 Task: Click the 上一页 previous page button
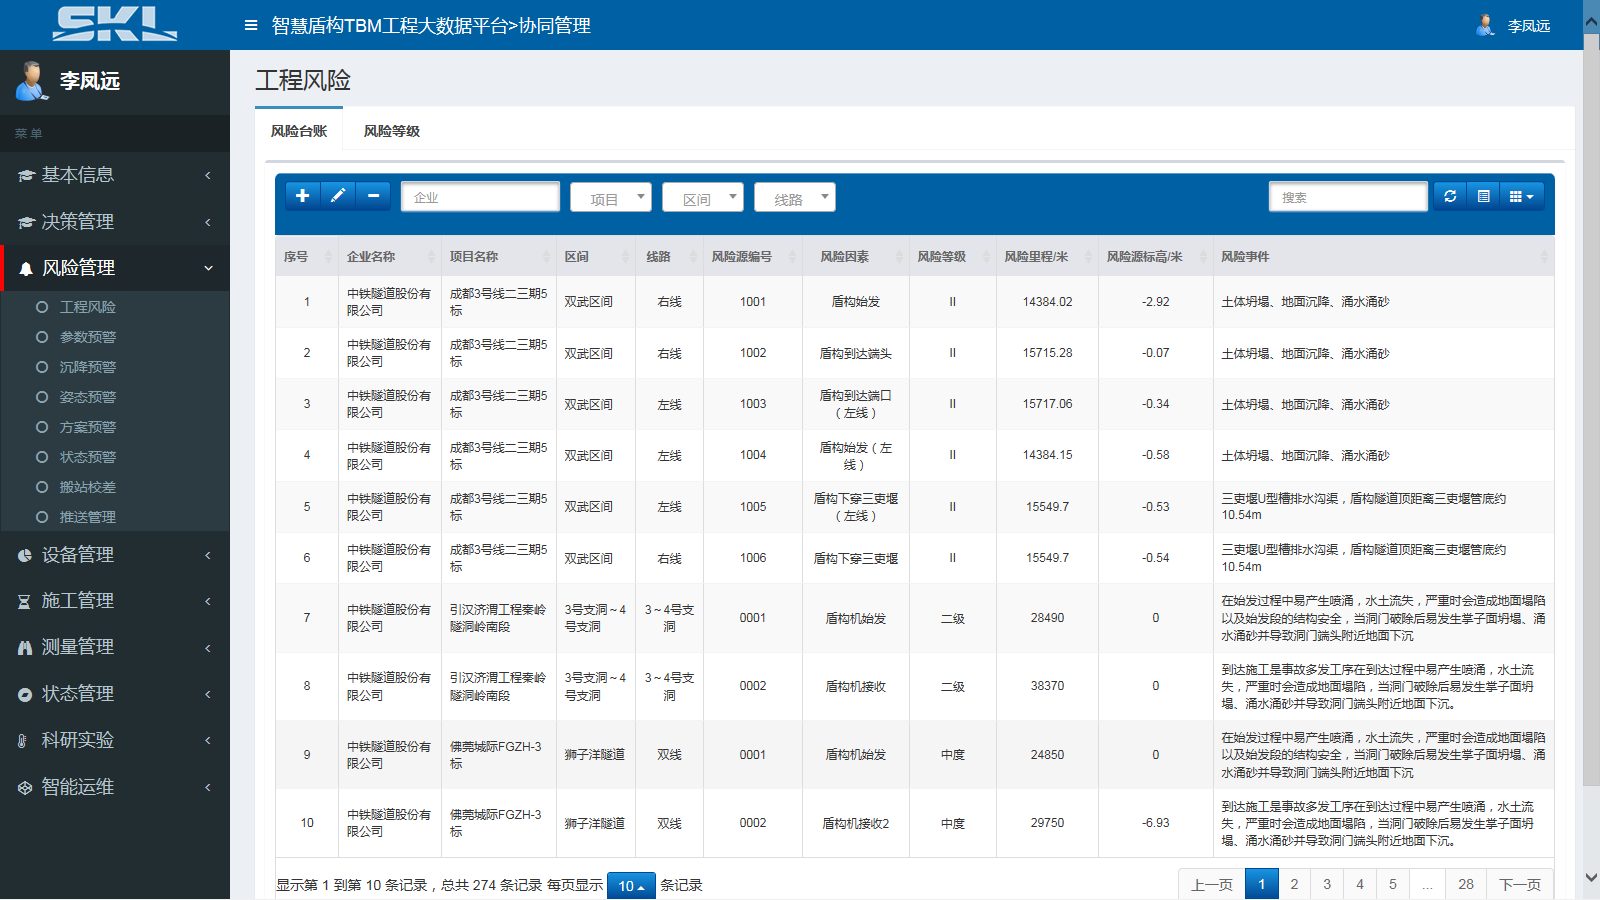click(1212, 884)
